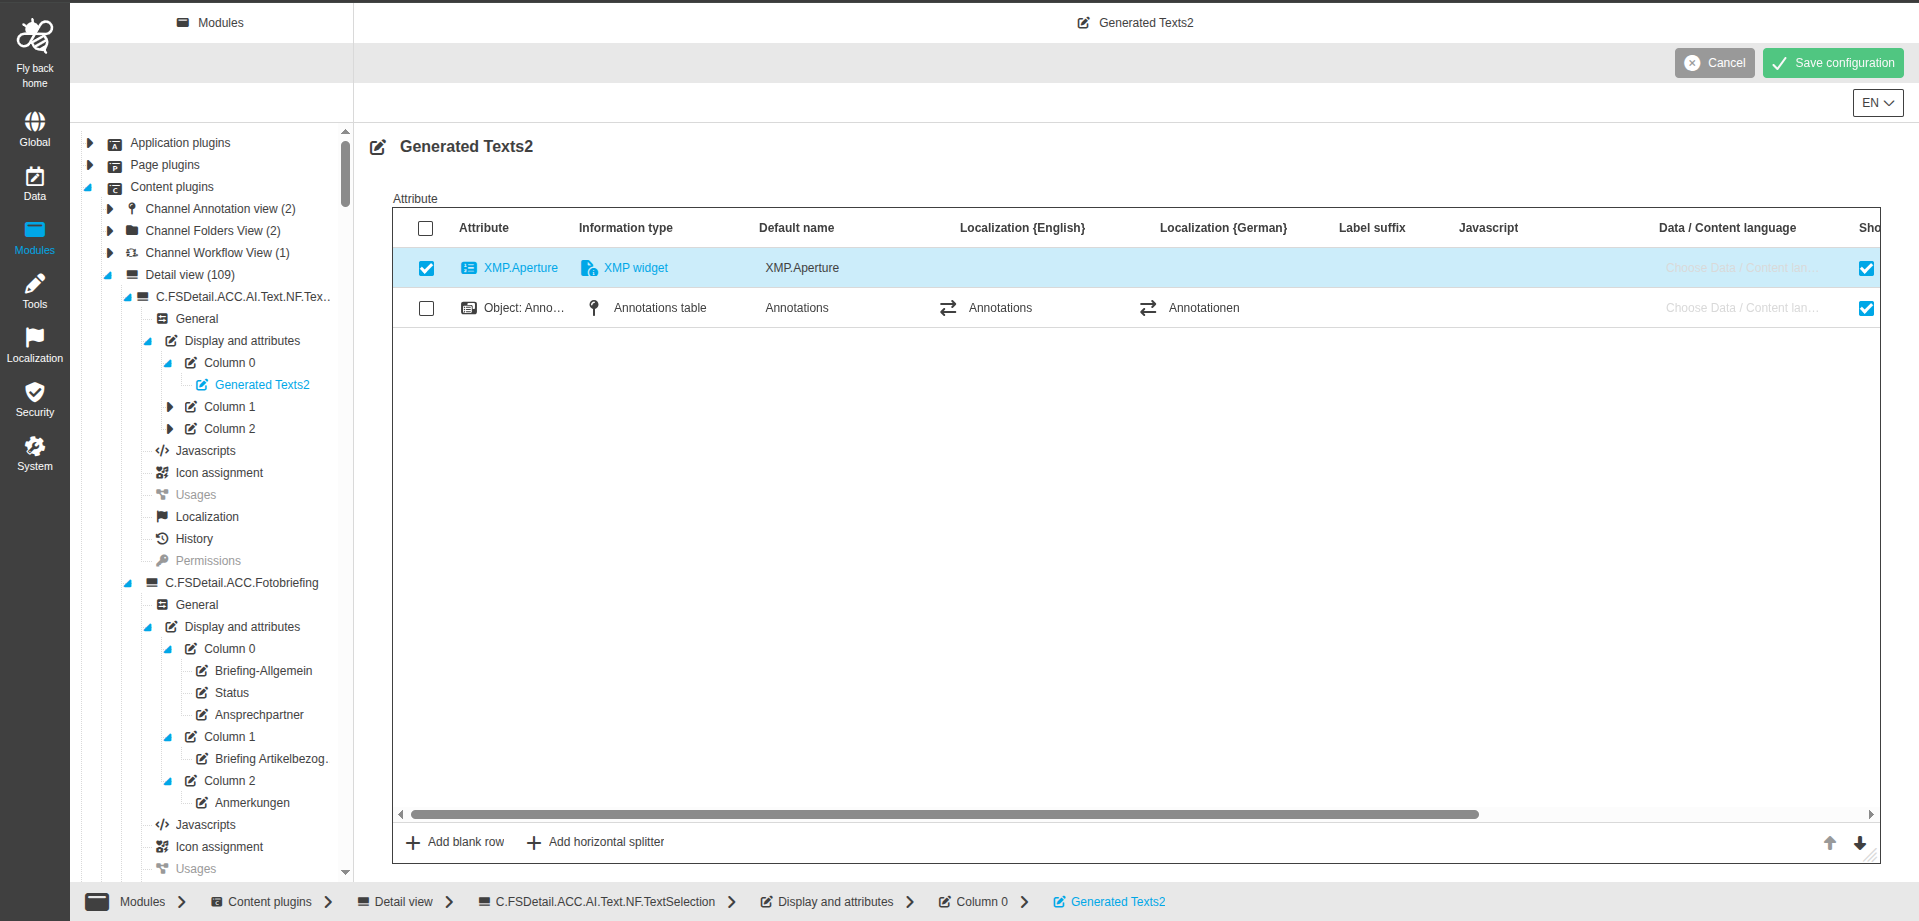Expand the Page plugins tree node

90,165
